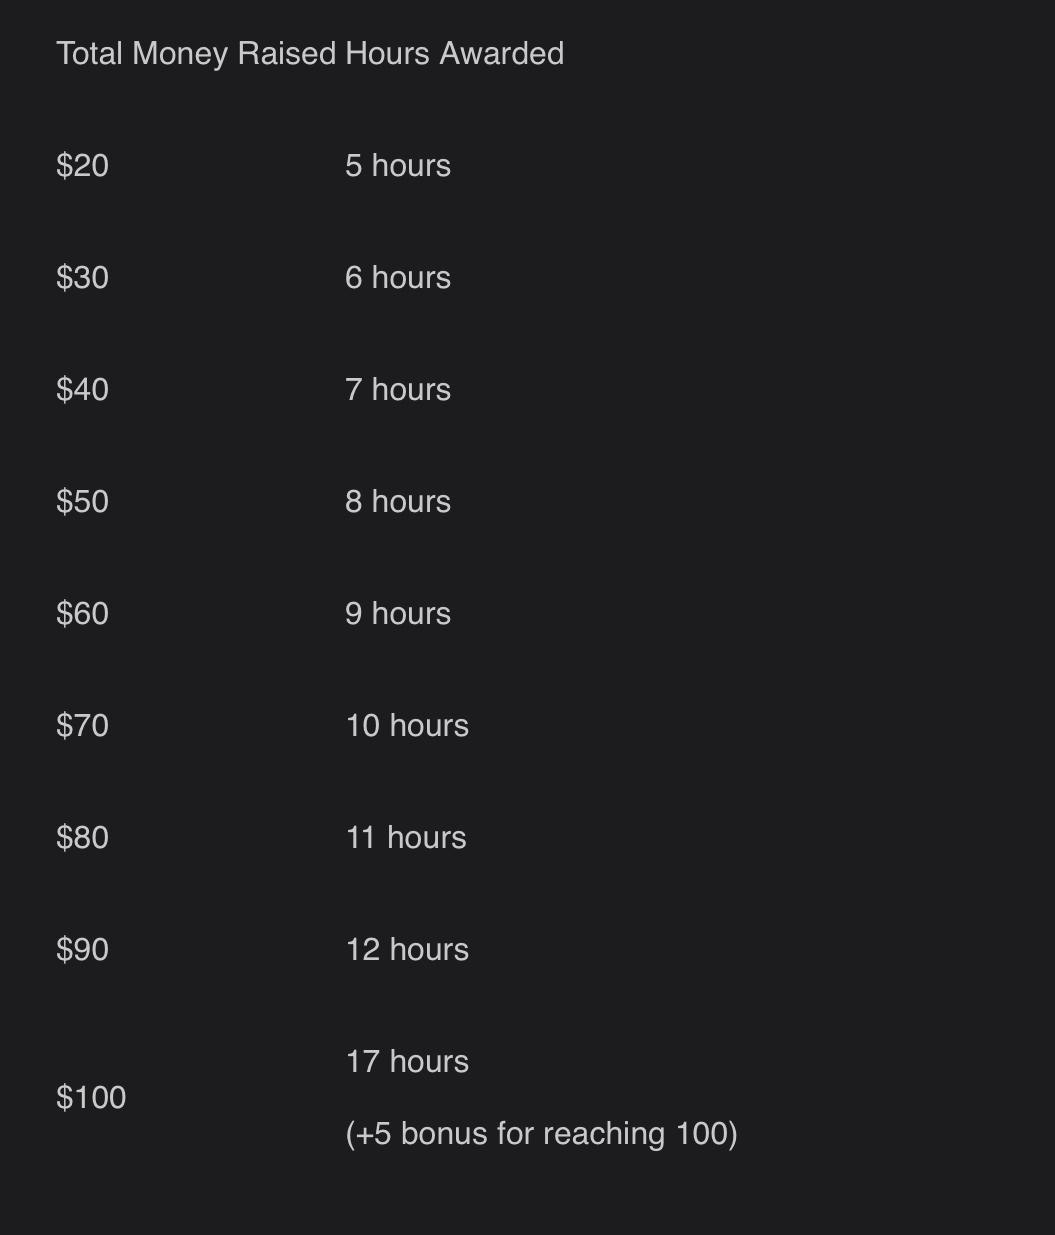
Task: Select the $90 amount cell
Action: (82, 949)
